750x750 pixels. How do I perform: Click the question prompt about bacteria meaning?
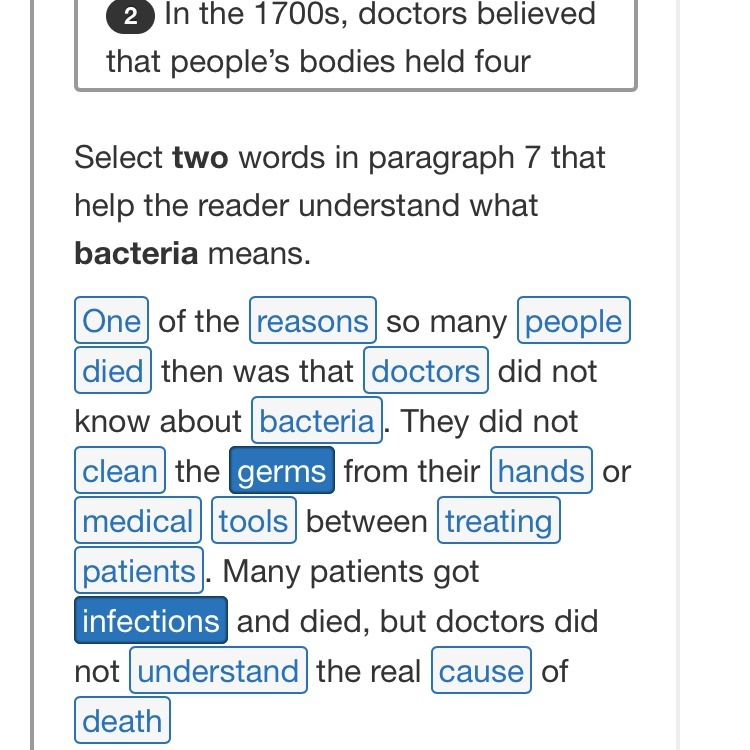pos(340,205)
